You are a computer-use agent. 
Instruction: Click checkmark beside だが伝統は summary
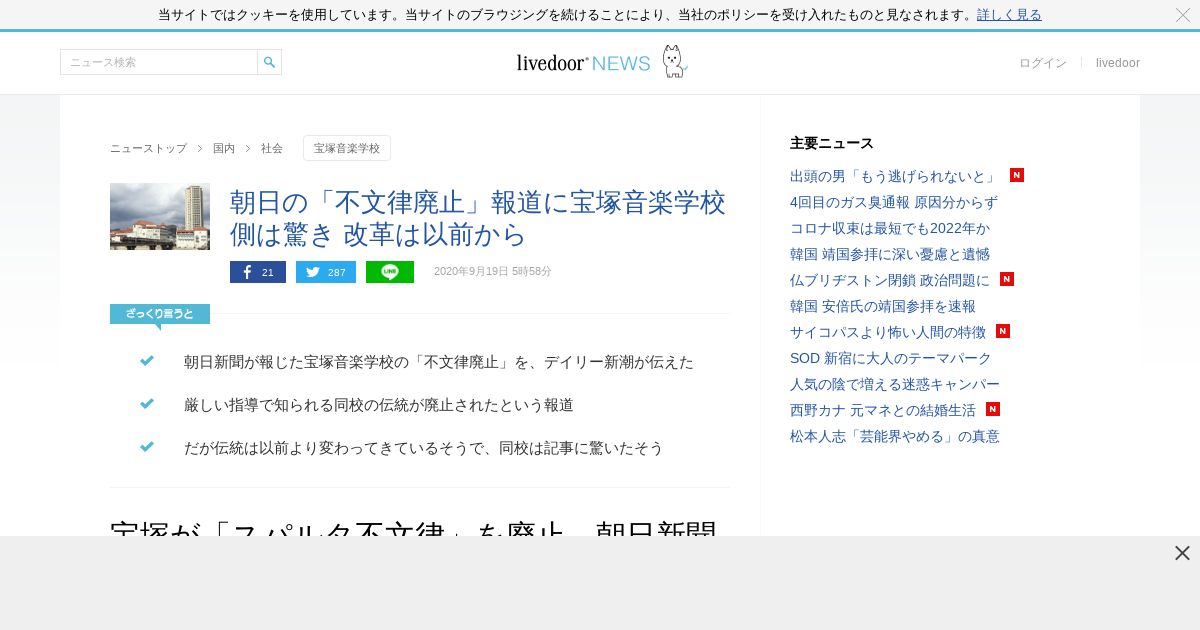coord(147,447)
